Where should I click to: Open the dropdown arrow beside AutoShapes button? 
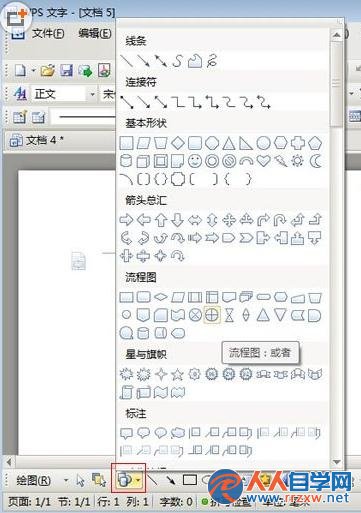[139, 480]
